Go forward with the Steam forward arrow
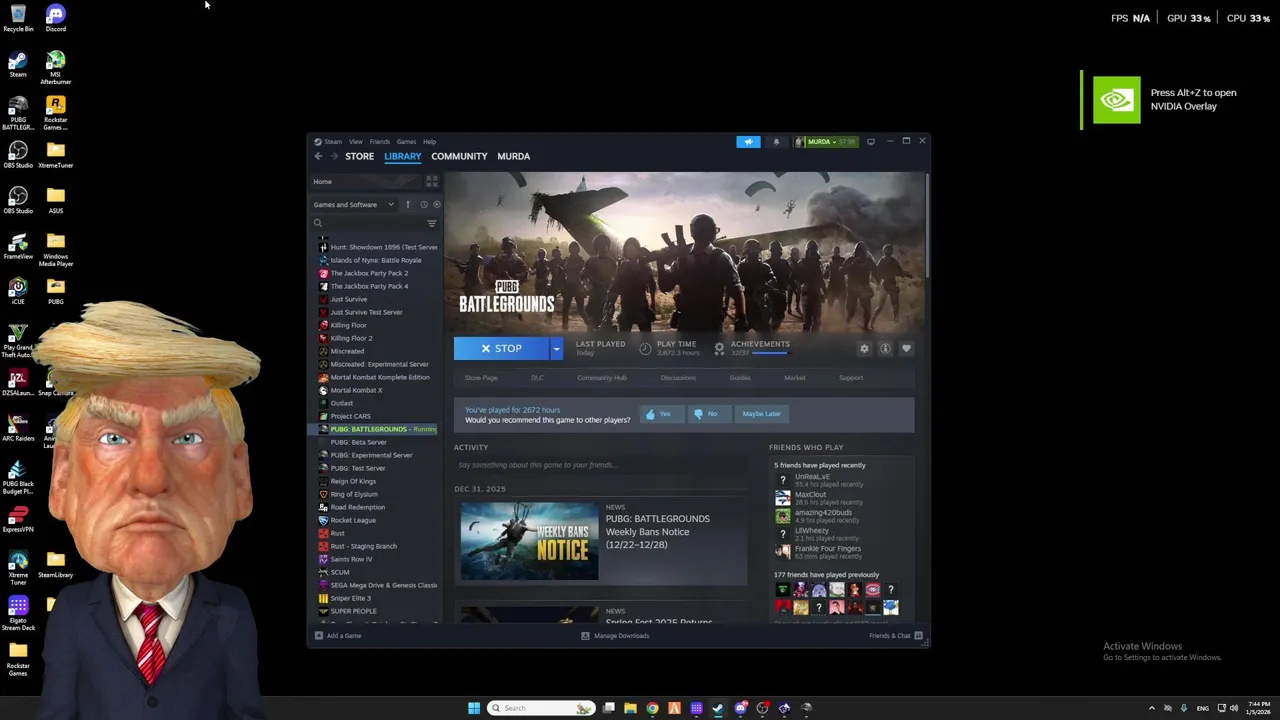 [x=334, y=156]
